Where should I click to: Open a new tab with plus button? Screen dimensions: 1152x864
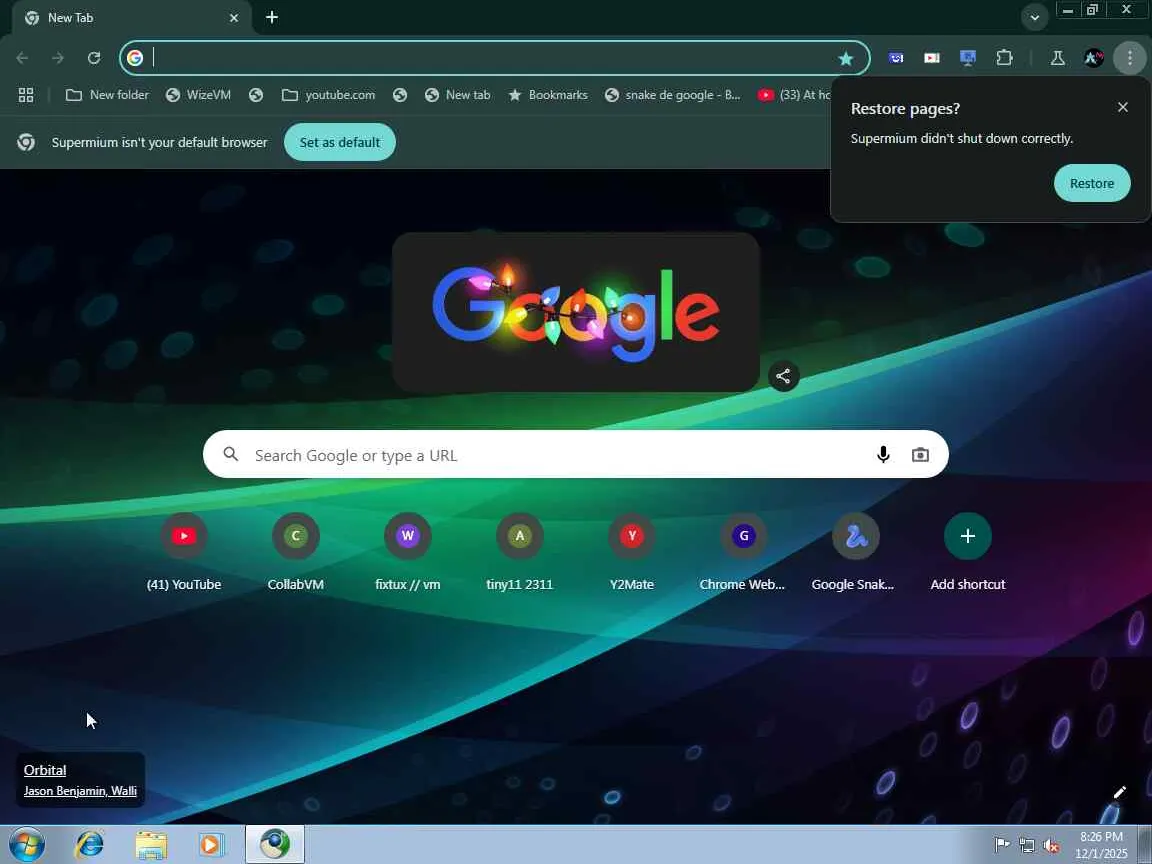tap(272, 17)
